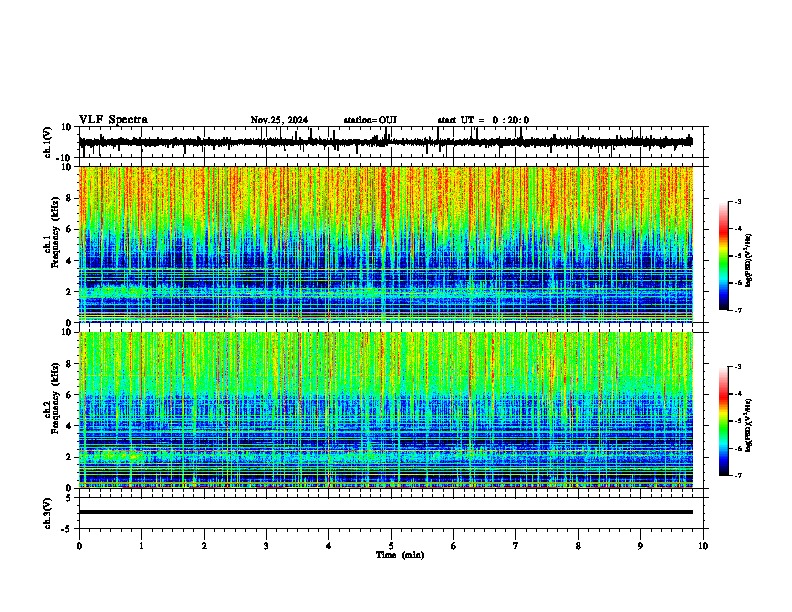Click the 'ch.3(V)' axis label

click(x=48, y=514)
